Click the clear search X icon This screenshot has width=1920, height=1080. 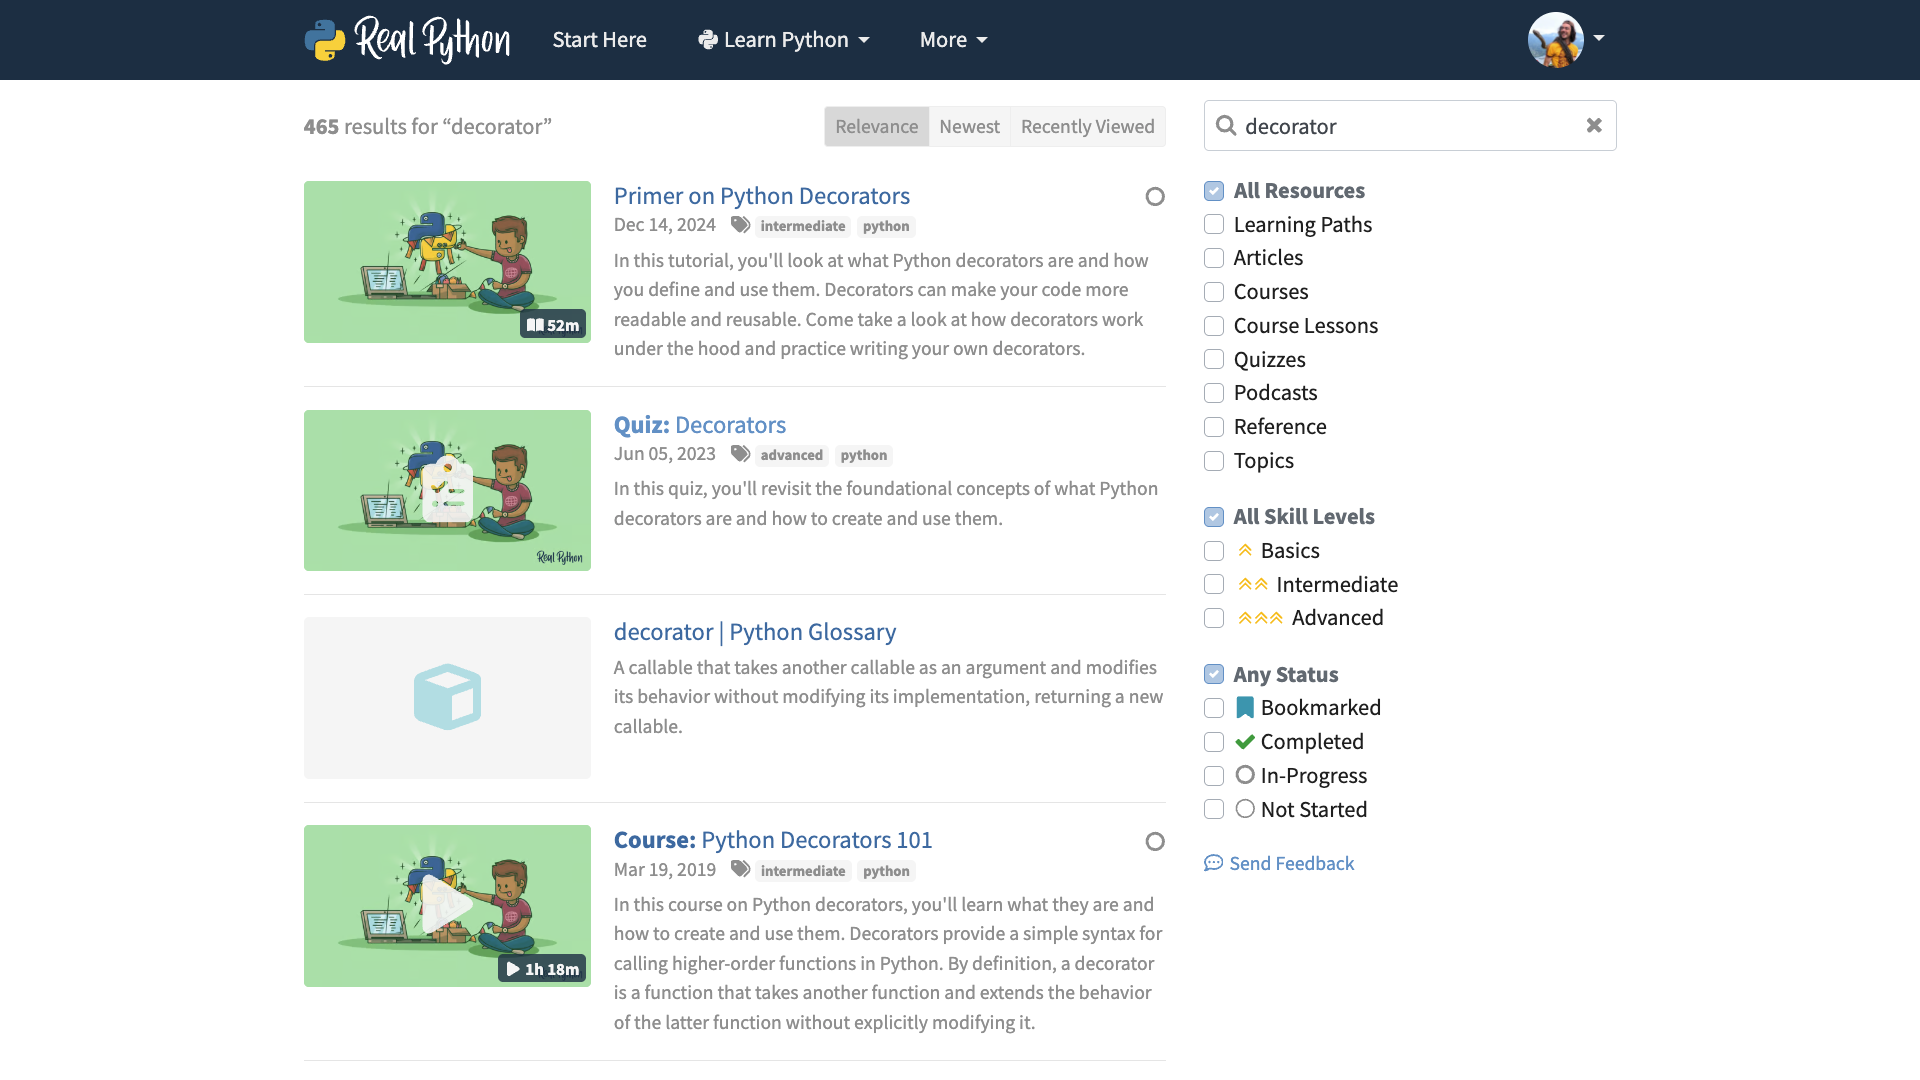[1594, 125]
